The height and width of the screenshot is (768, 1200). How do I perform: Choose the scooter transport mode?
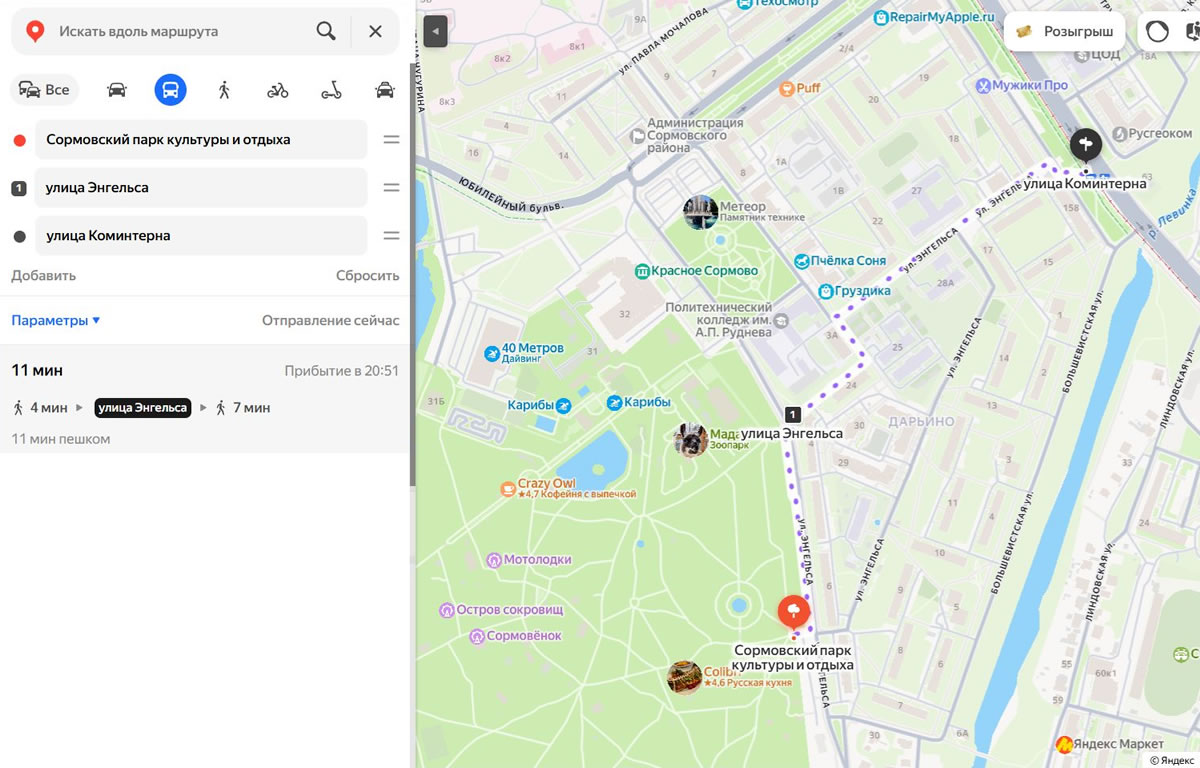click(x=331, y=90)
